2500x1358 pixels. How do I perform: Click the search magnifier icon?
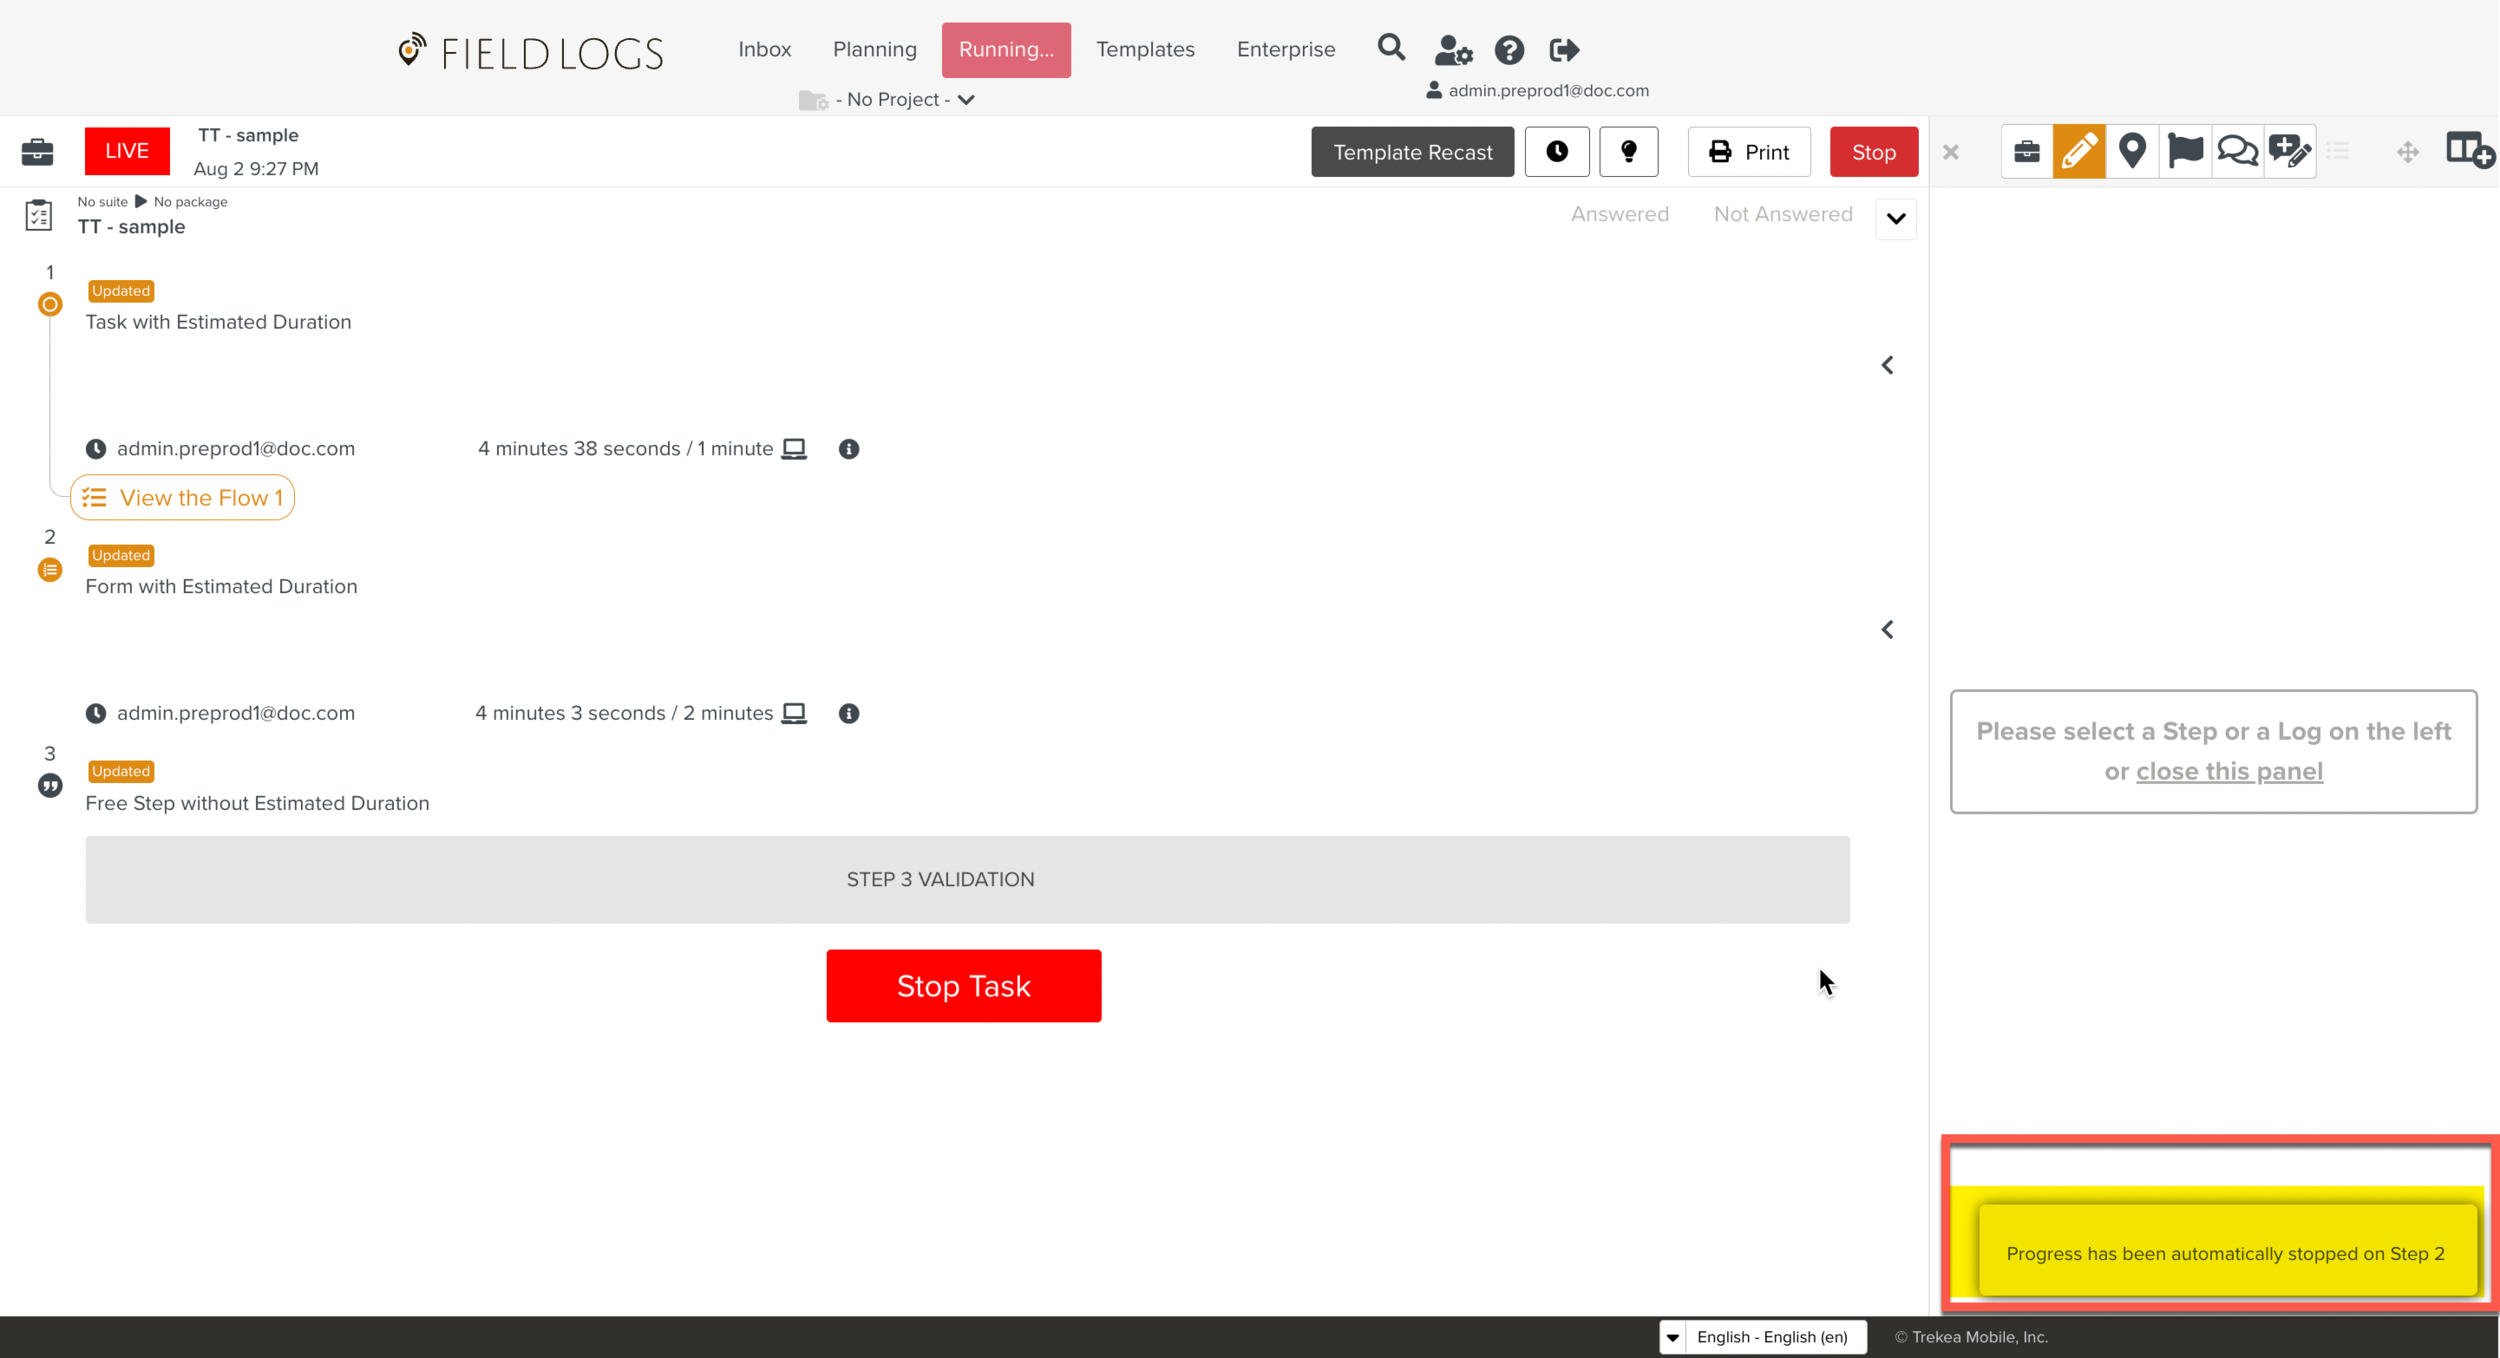(x=1391, y=47)
